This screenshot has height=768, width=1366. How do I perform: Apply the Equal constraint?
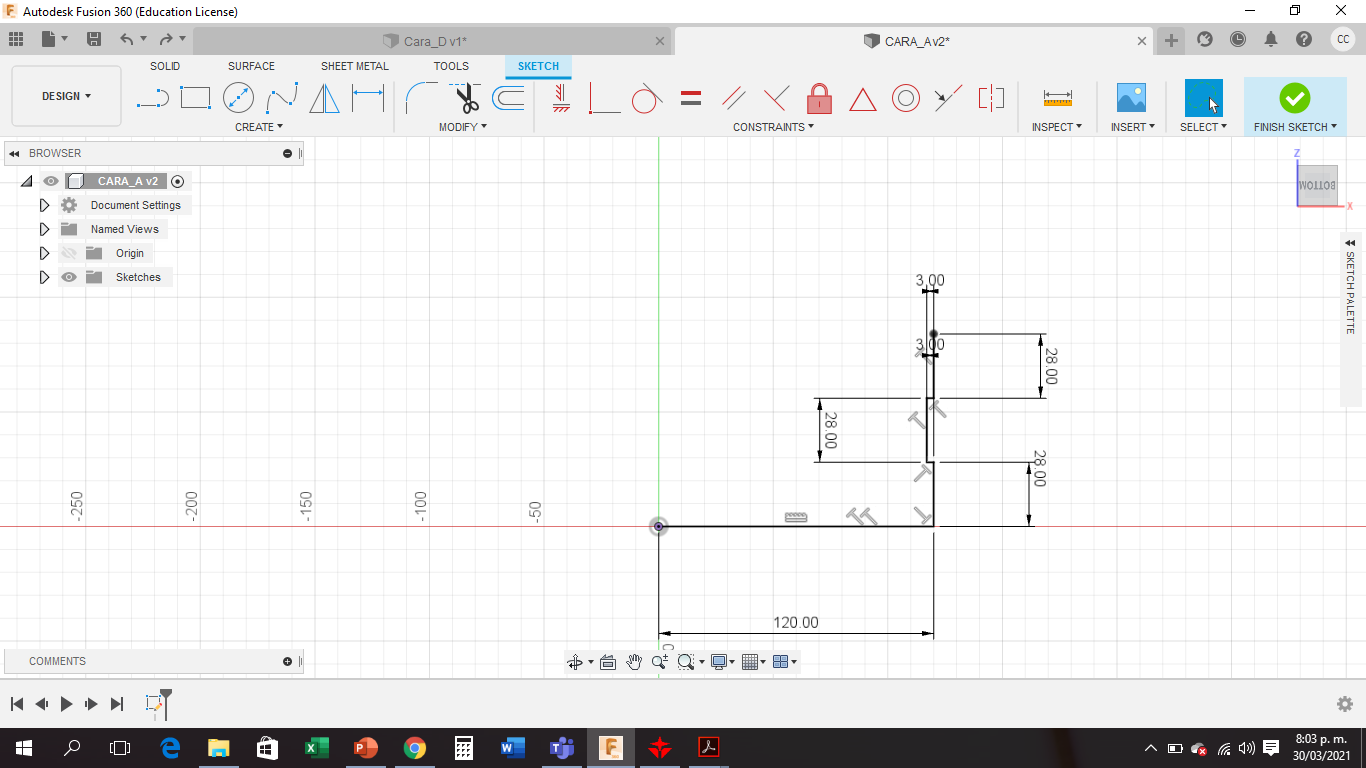[690, 98]
